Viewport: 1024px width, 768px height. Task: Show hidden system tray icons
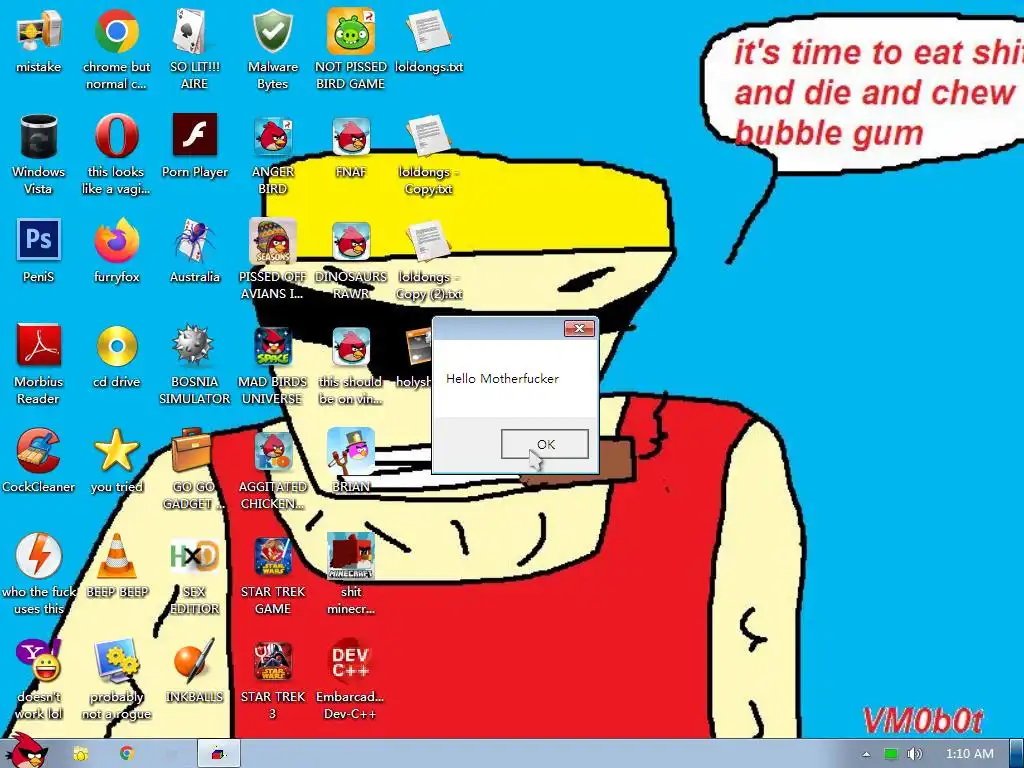tap(866, 754)
